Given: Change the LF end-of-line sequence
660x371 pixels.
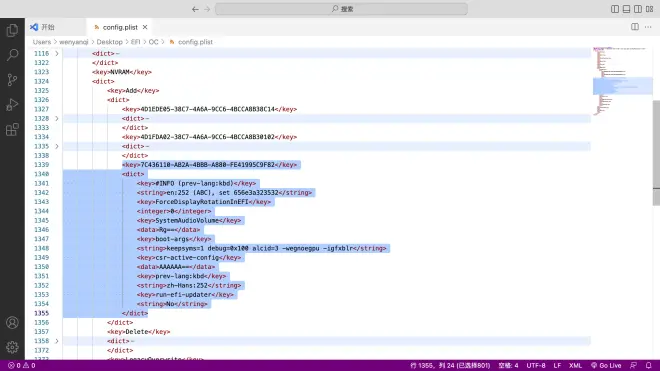Looking at the screenshot, I should click(557, 366).
